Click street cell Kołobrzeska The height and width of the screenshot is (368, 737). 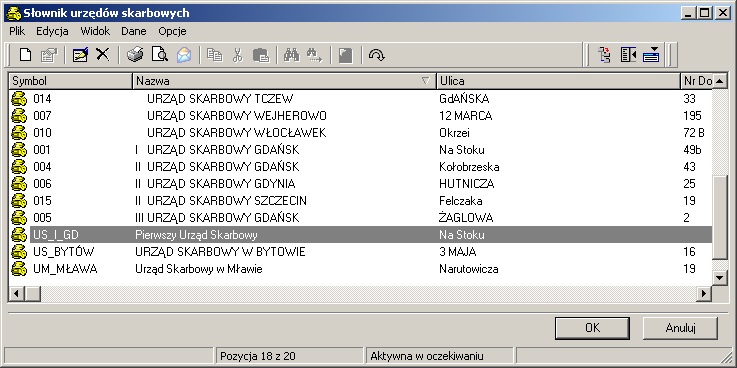coord(469,167)
